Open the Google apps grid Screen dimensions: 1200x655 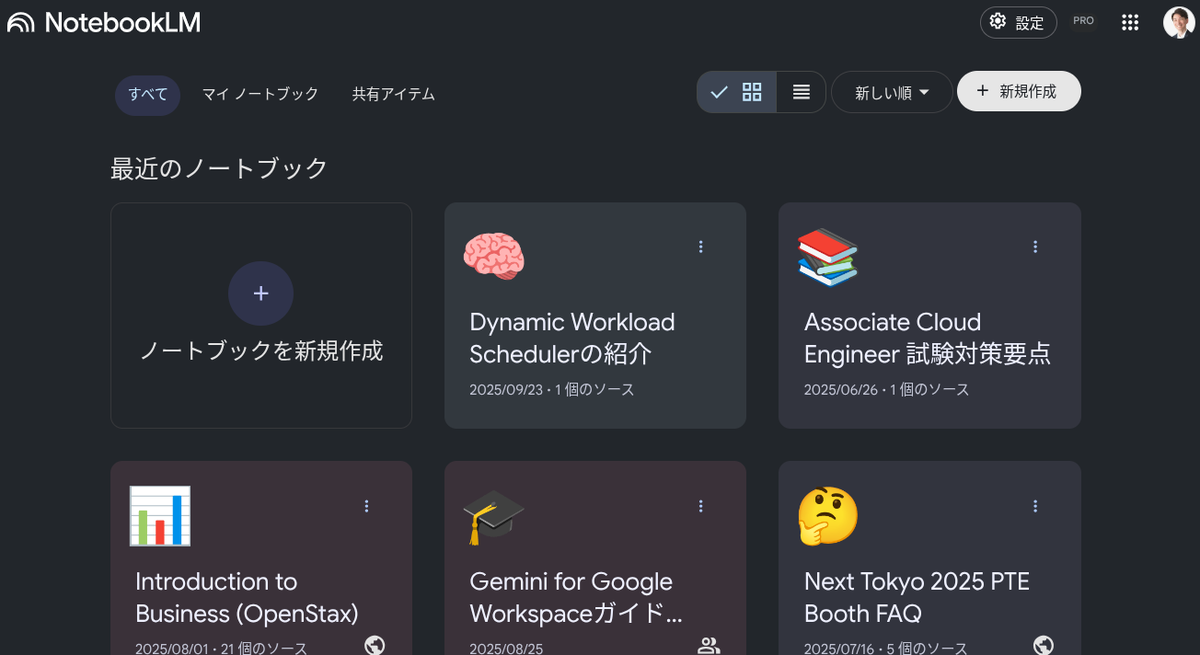coord(1130,22)
